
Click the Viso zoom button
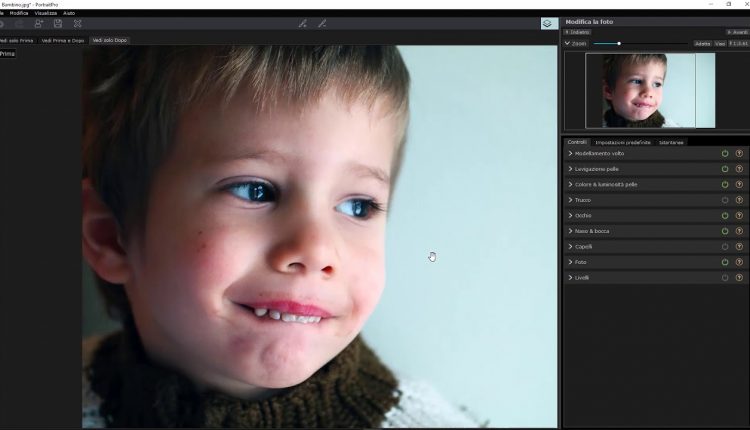point(720,44)
